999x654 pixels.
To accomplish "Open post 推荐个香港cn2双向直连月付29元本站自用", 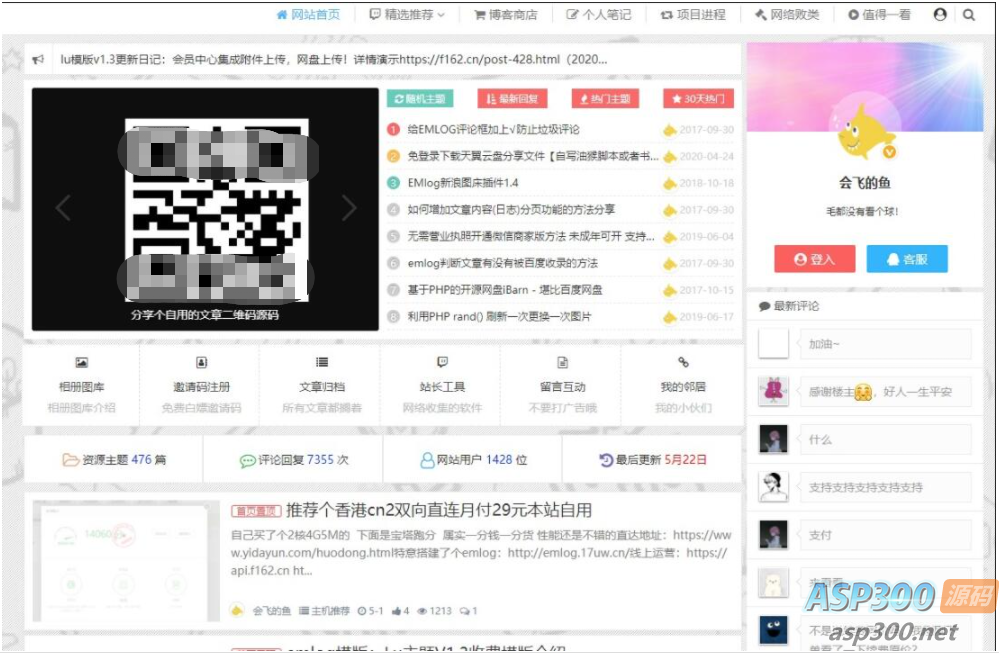I will [439, 510].
